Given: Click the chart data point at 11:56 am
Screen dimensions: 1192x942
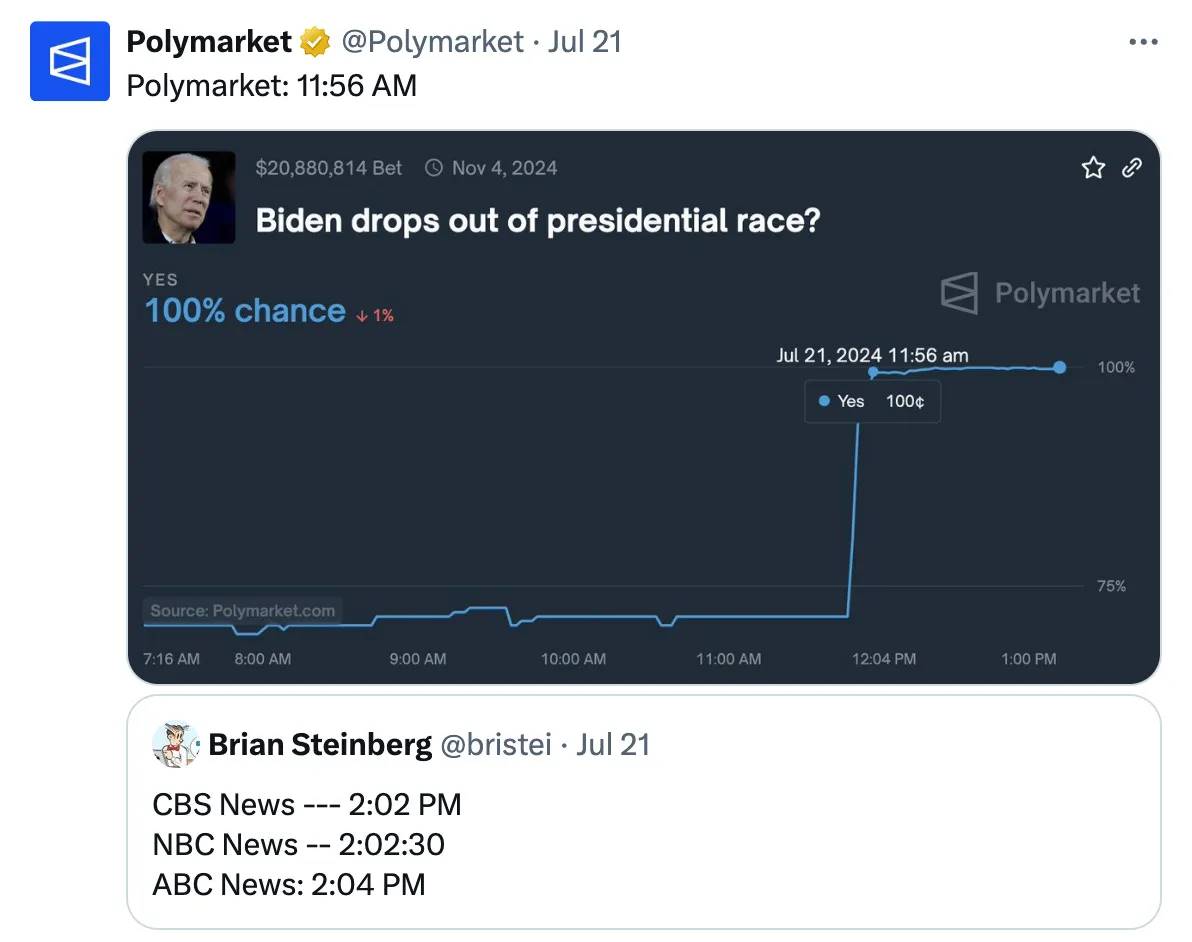Looking at the screenshot, I should point(873,372).
